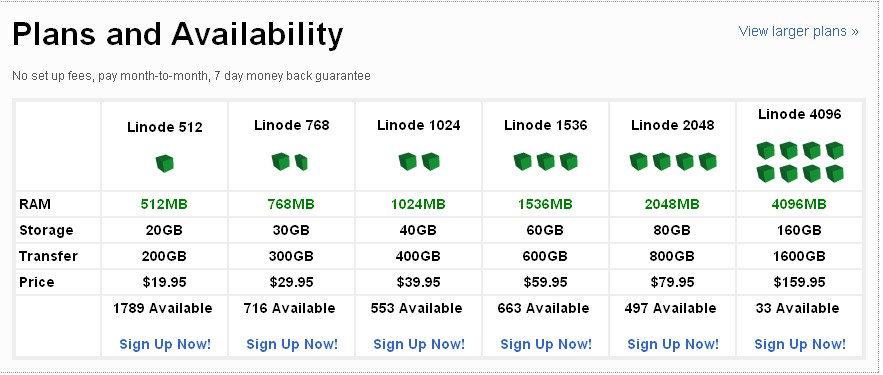Sign up for the Linode 2048 plan

[673, 344]
